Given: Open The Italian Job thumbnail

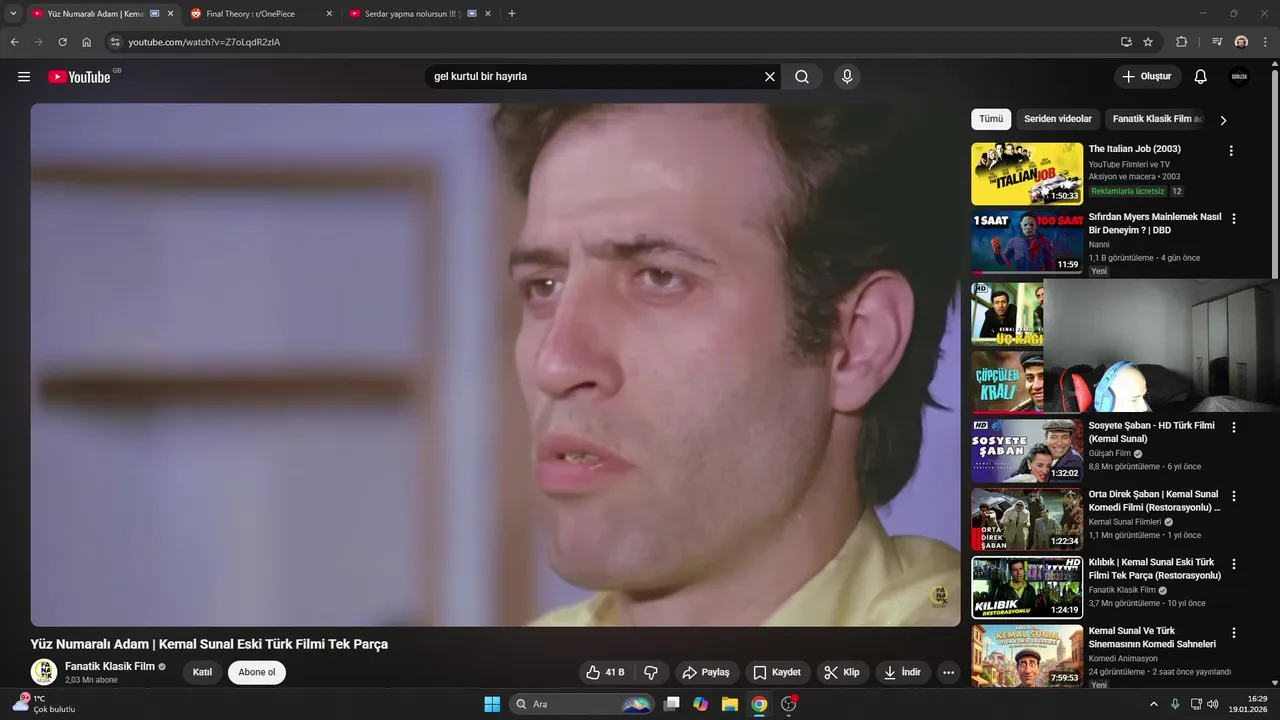Looking at the screenshot, I should pyautogui.click(x=1027, y=174).
